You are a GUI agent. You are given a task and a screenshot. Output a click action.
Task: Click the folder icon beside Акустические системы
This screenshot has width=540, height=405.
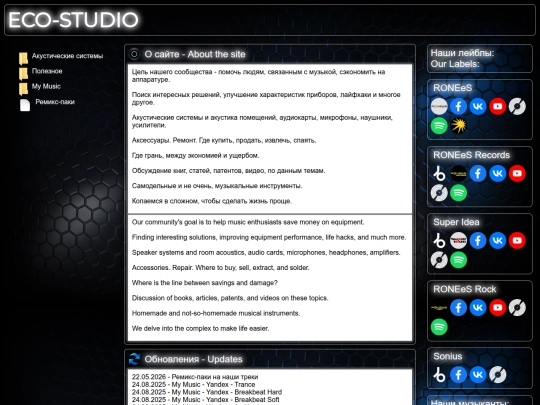(23, 59)
